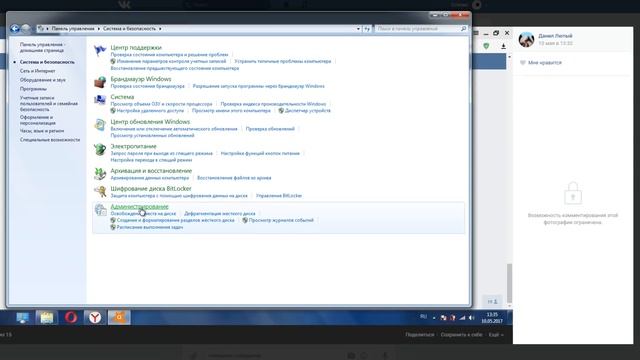Click the Администрирование tools icon
Viewport: 640px width, 360px height.
point(100,210)
